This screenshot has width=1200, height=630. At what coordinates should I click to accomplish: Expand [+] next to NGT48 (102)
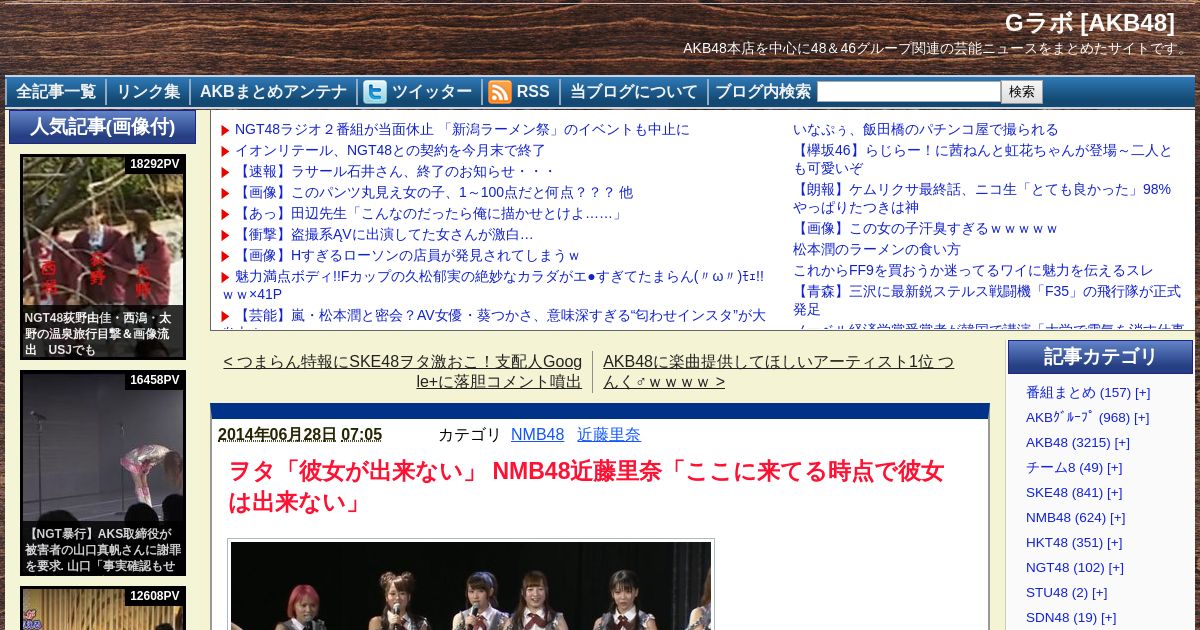pos(1116,567)
